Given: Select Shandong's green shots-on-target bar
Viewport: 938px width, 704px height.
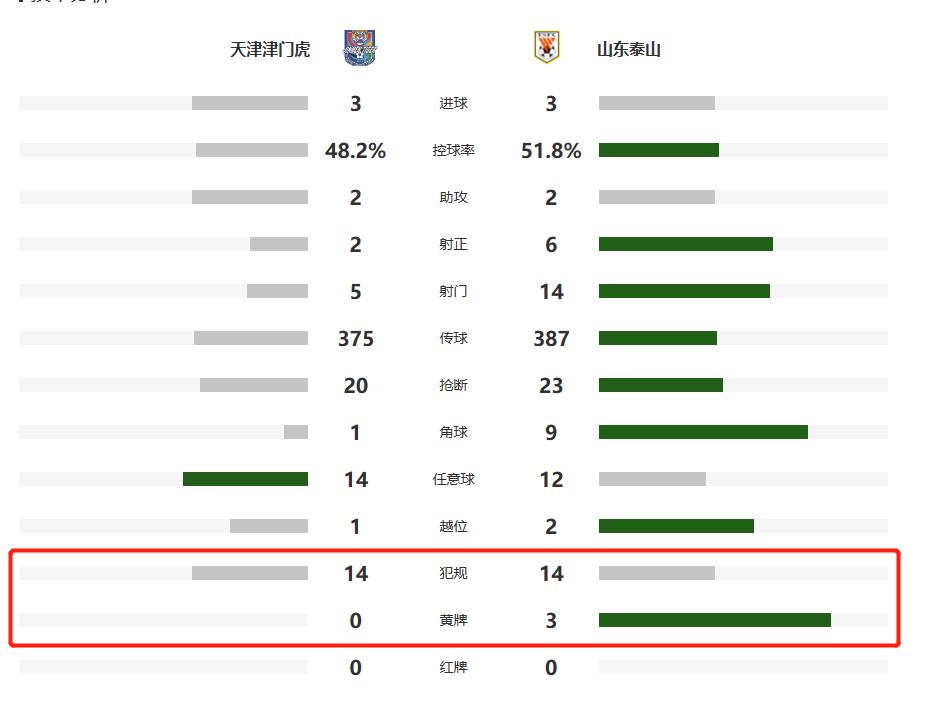Looking at the screenshot, I should (x=685, y=244).
